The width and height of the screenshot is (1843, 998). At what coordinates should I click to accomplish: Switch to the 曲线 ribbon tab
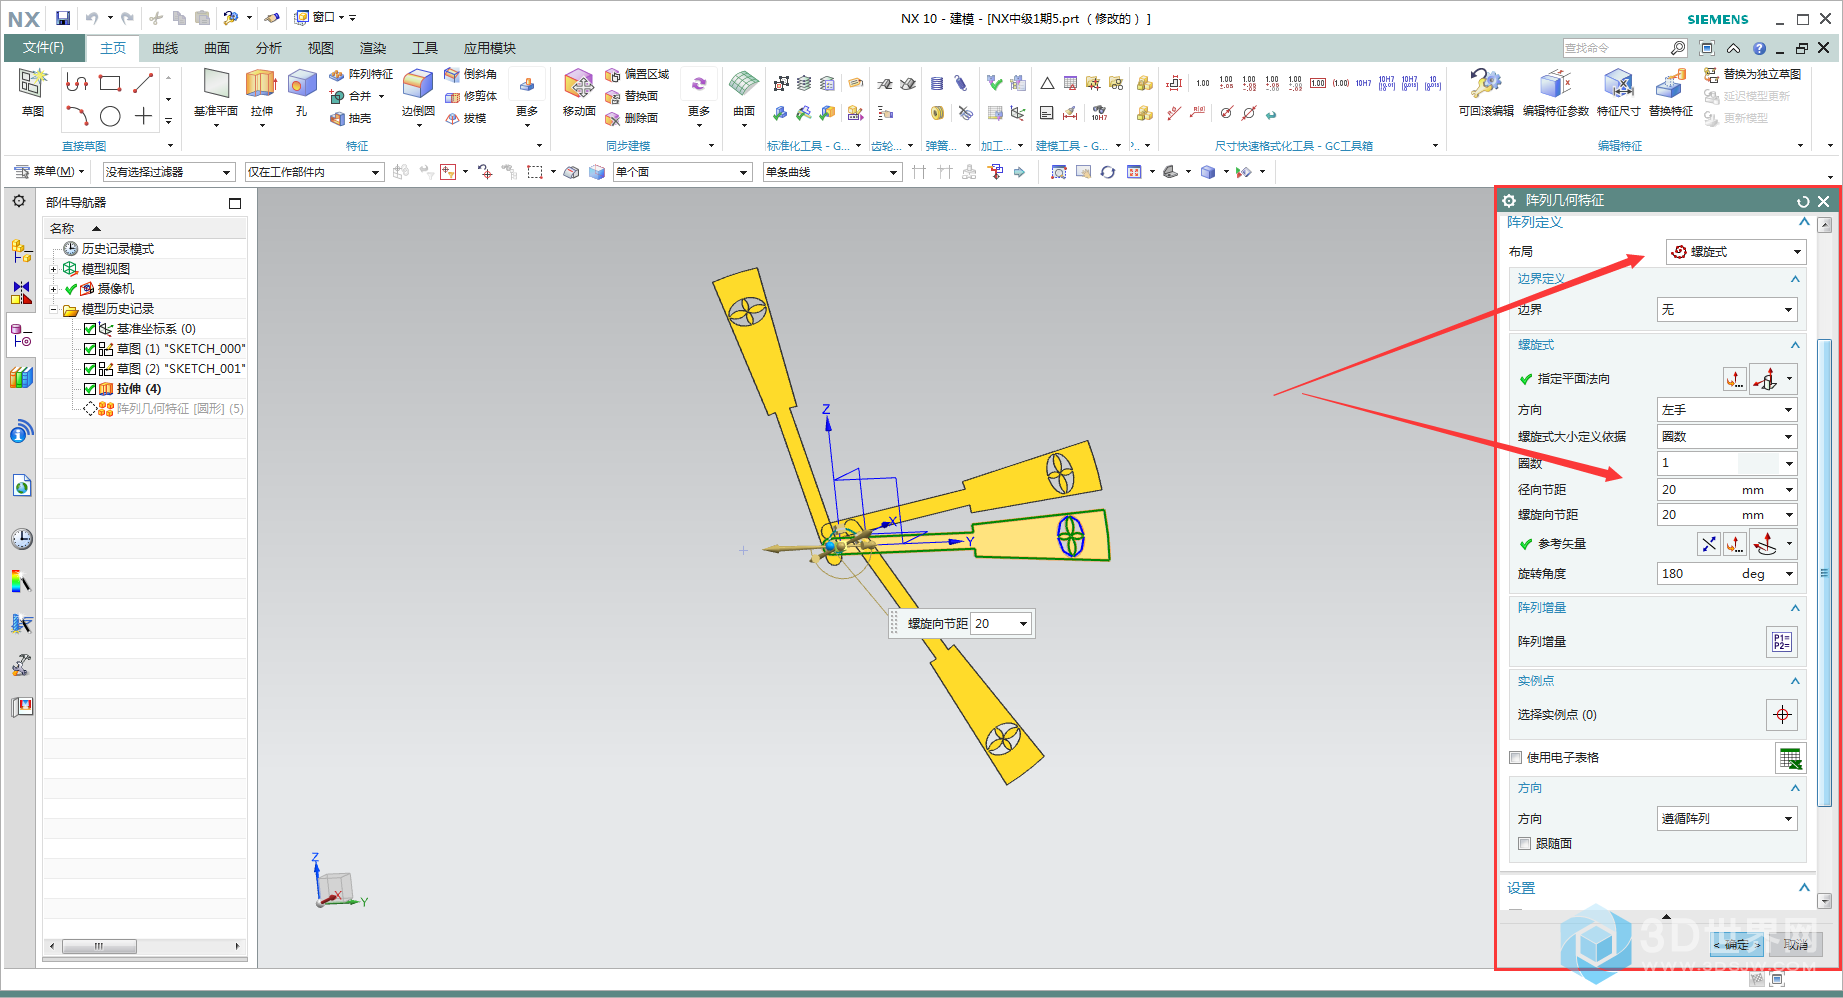pyautogui.click(x=165, y=48)
